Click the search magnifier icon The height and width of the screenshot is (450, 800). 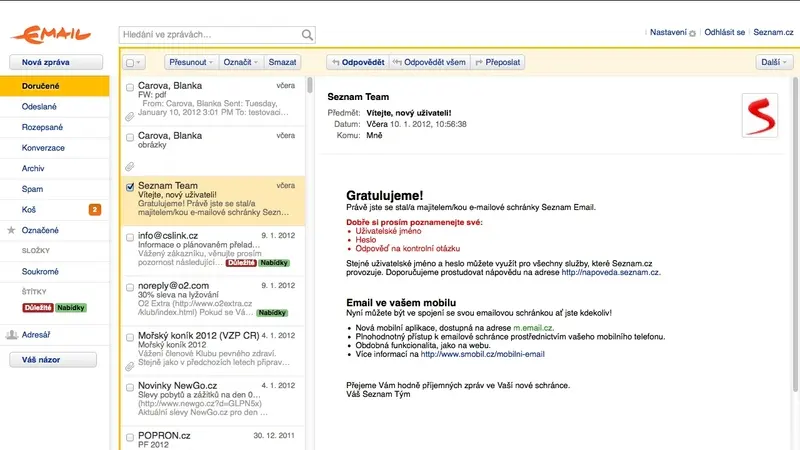click(307, 35)
